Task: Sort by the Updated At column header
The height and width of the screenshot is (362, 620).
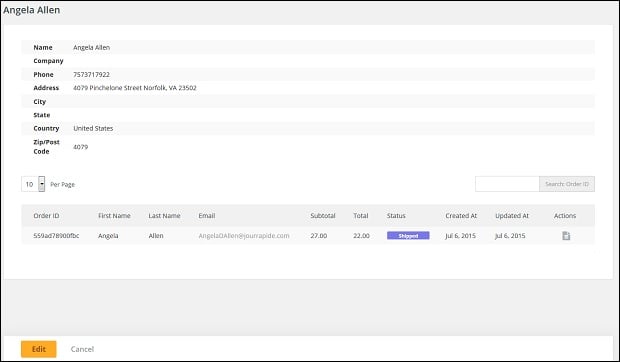Action: tap(512, 216)
